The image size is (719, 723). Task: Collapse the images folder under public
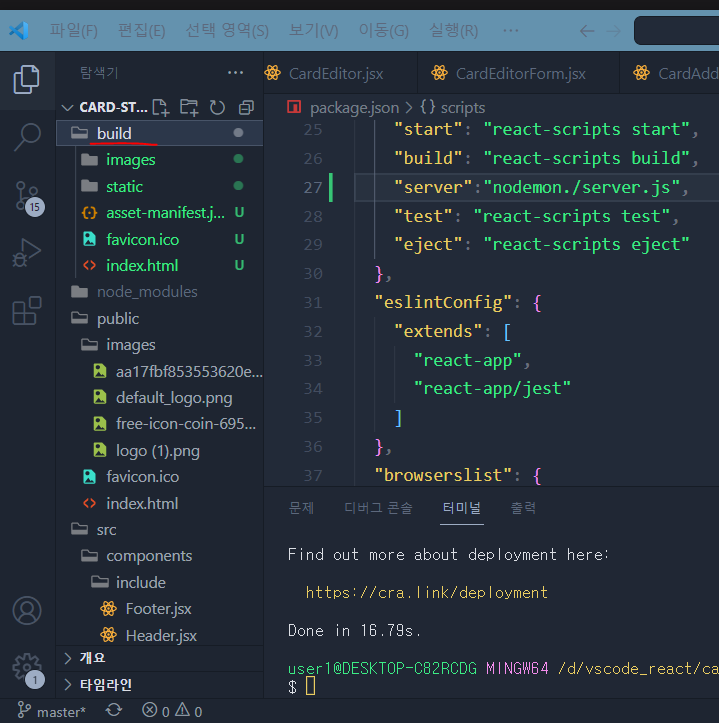160,345
